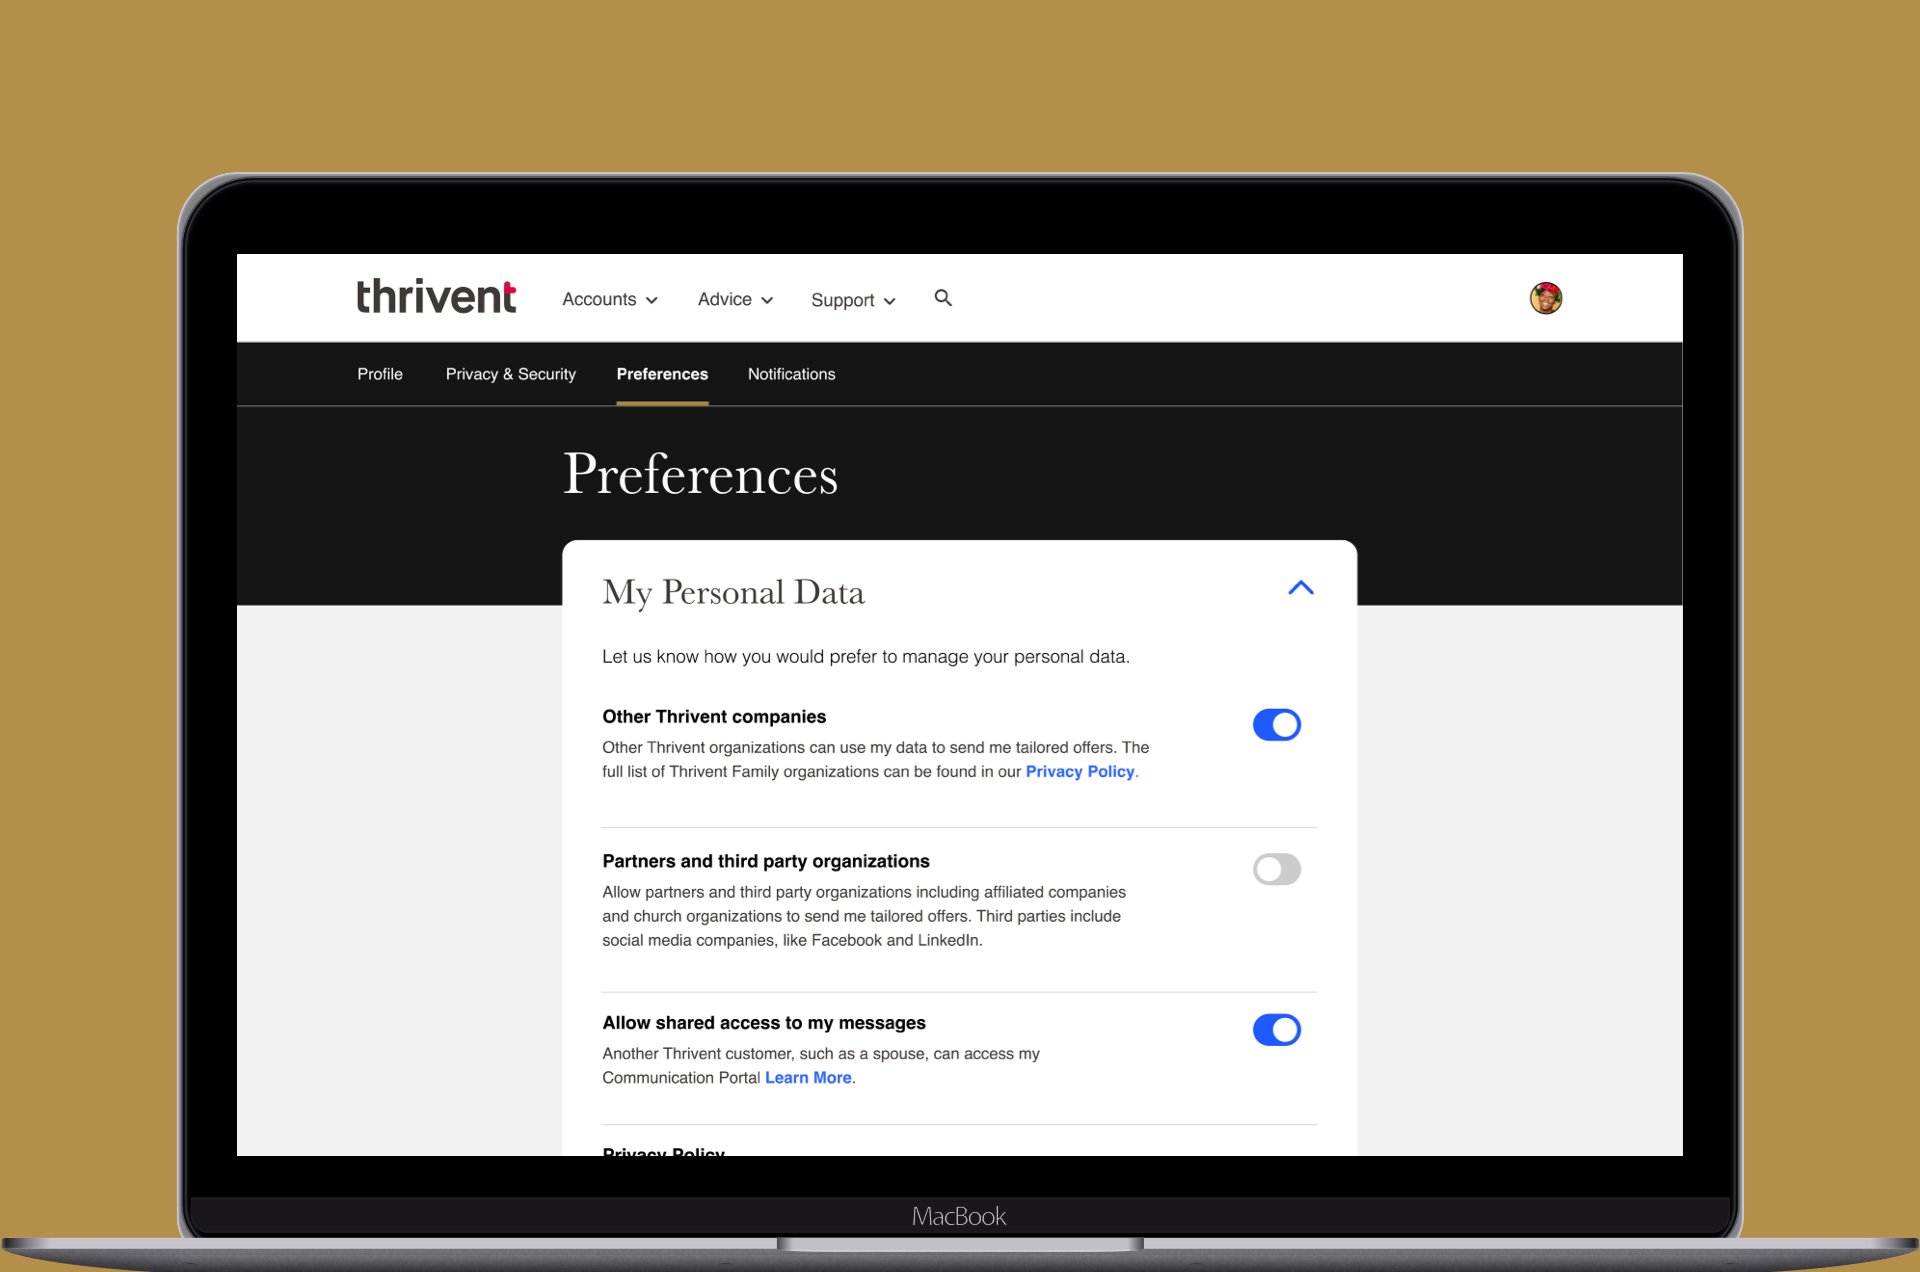Click the thrivent logo
The image size is (1920, 1272).
[x=436, y=297]
